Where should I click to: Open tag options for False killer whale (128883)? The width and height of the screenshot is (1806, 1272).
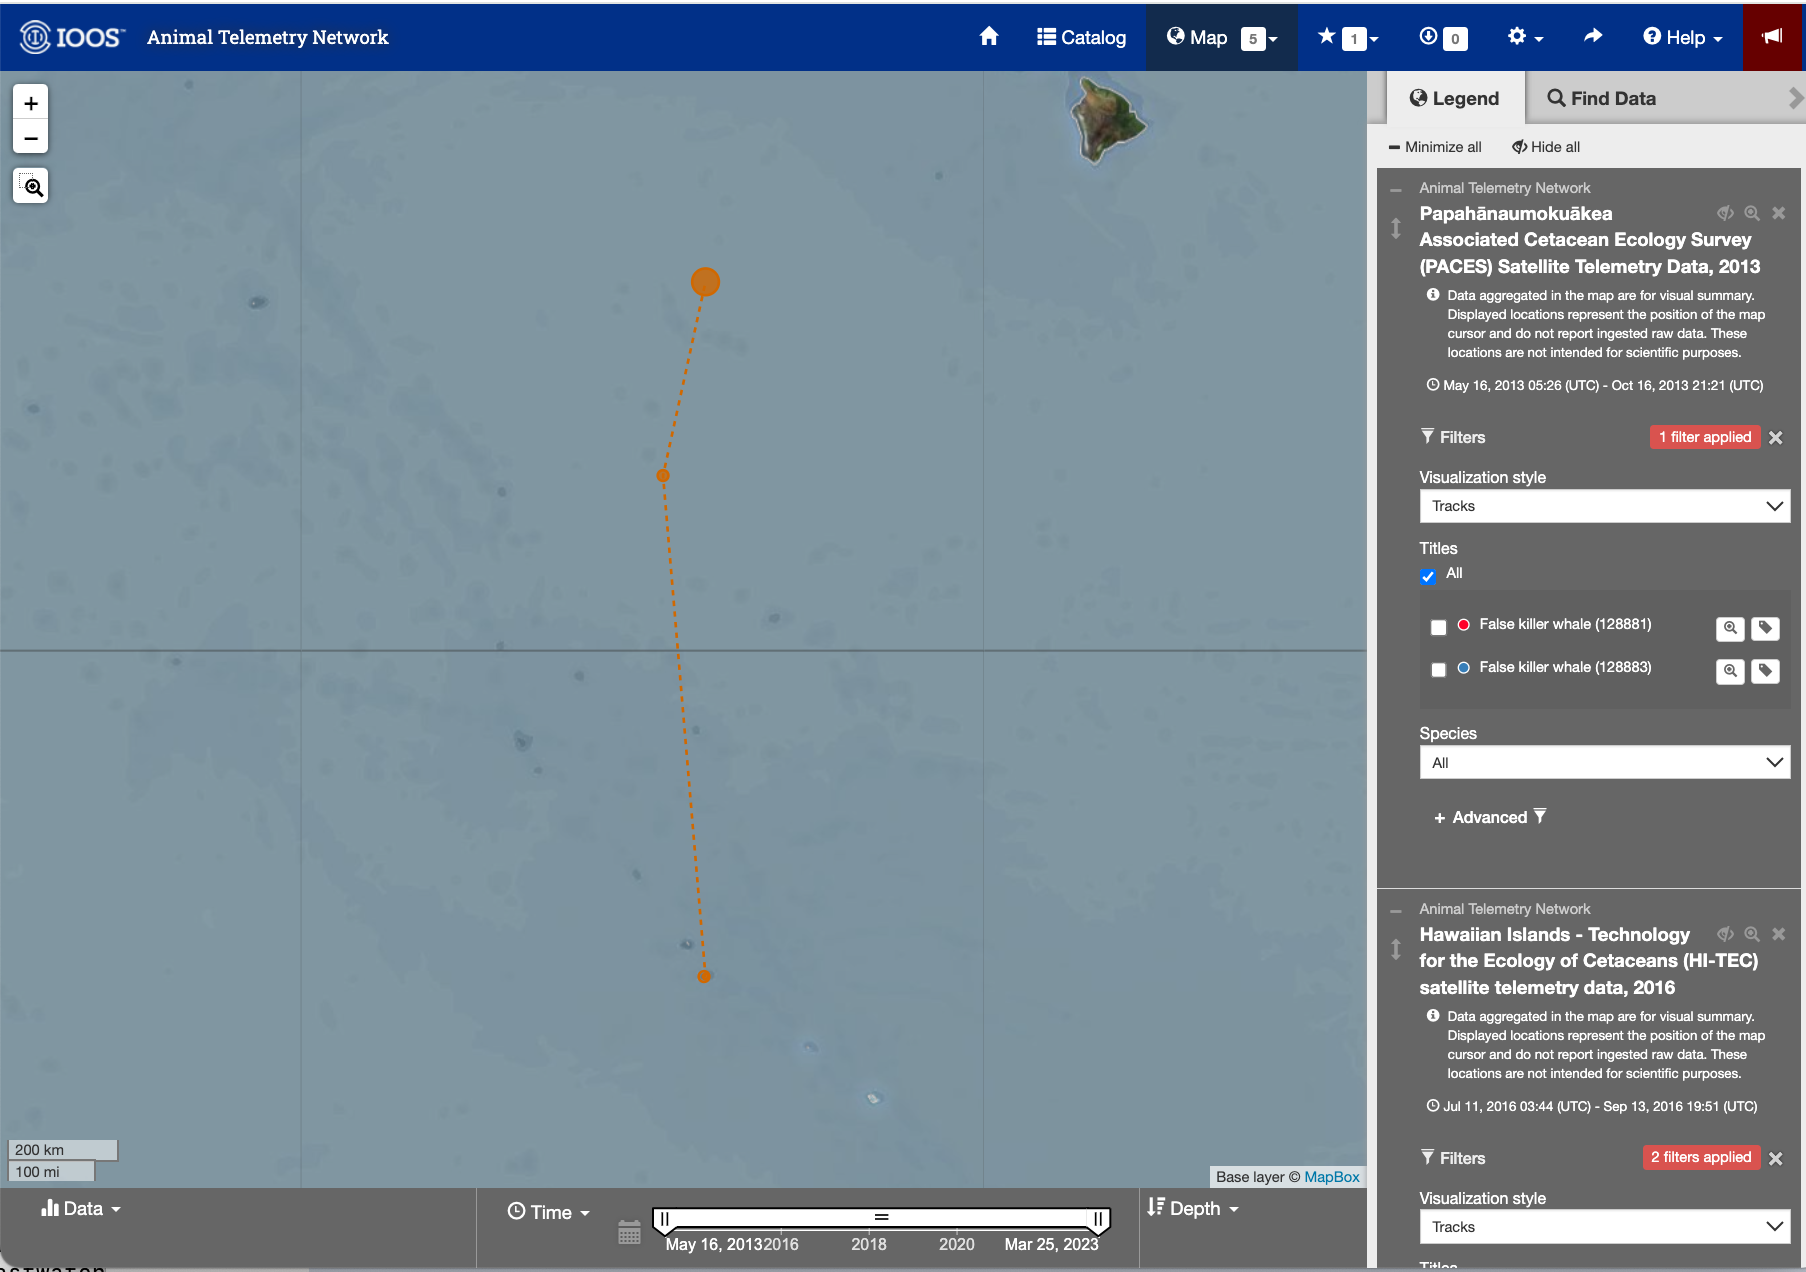coord(1766,671)
